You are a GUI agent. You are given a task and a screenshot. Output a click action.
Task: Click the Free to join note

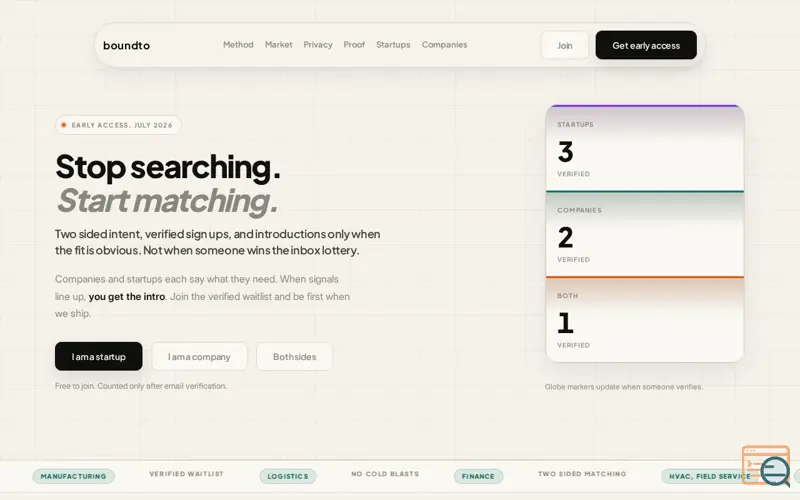tap(141, 386)
